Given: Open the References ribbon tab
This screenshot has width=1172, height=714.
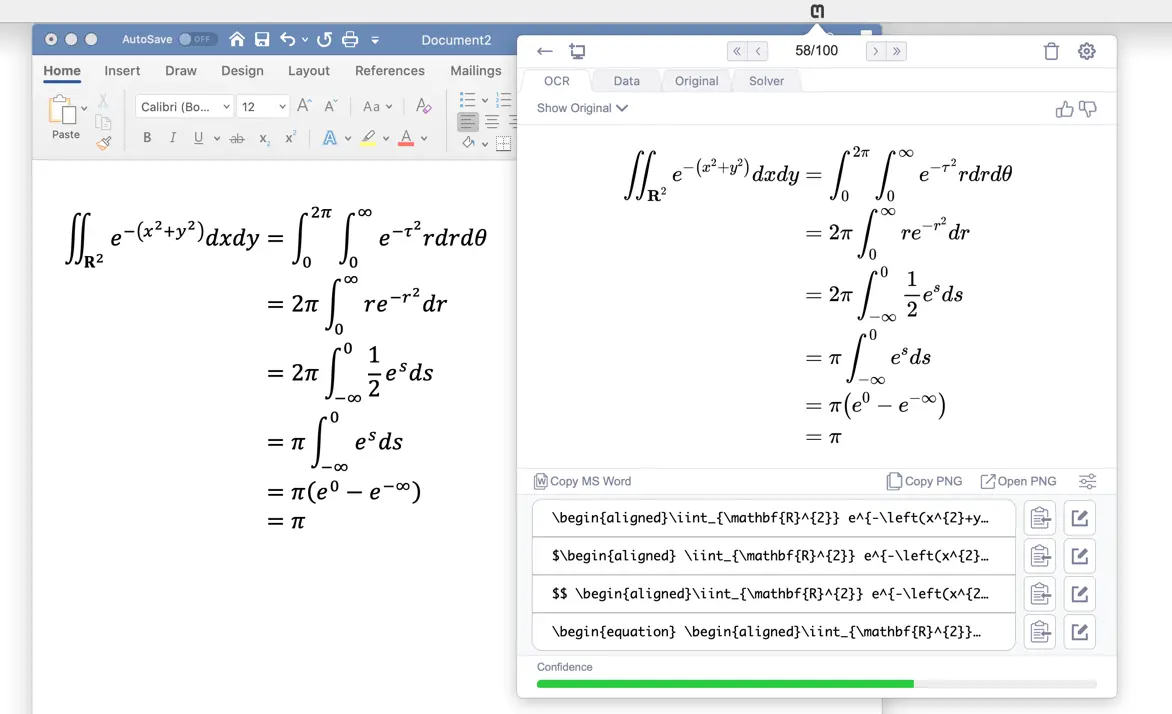Looking at the screenshot, I should tap(389, 71).
